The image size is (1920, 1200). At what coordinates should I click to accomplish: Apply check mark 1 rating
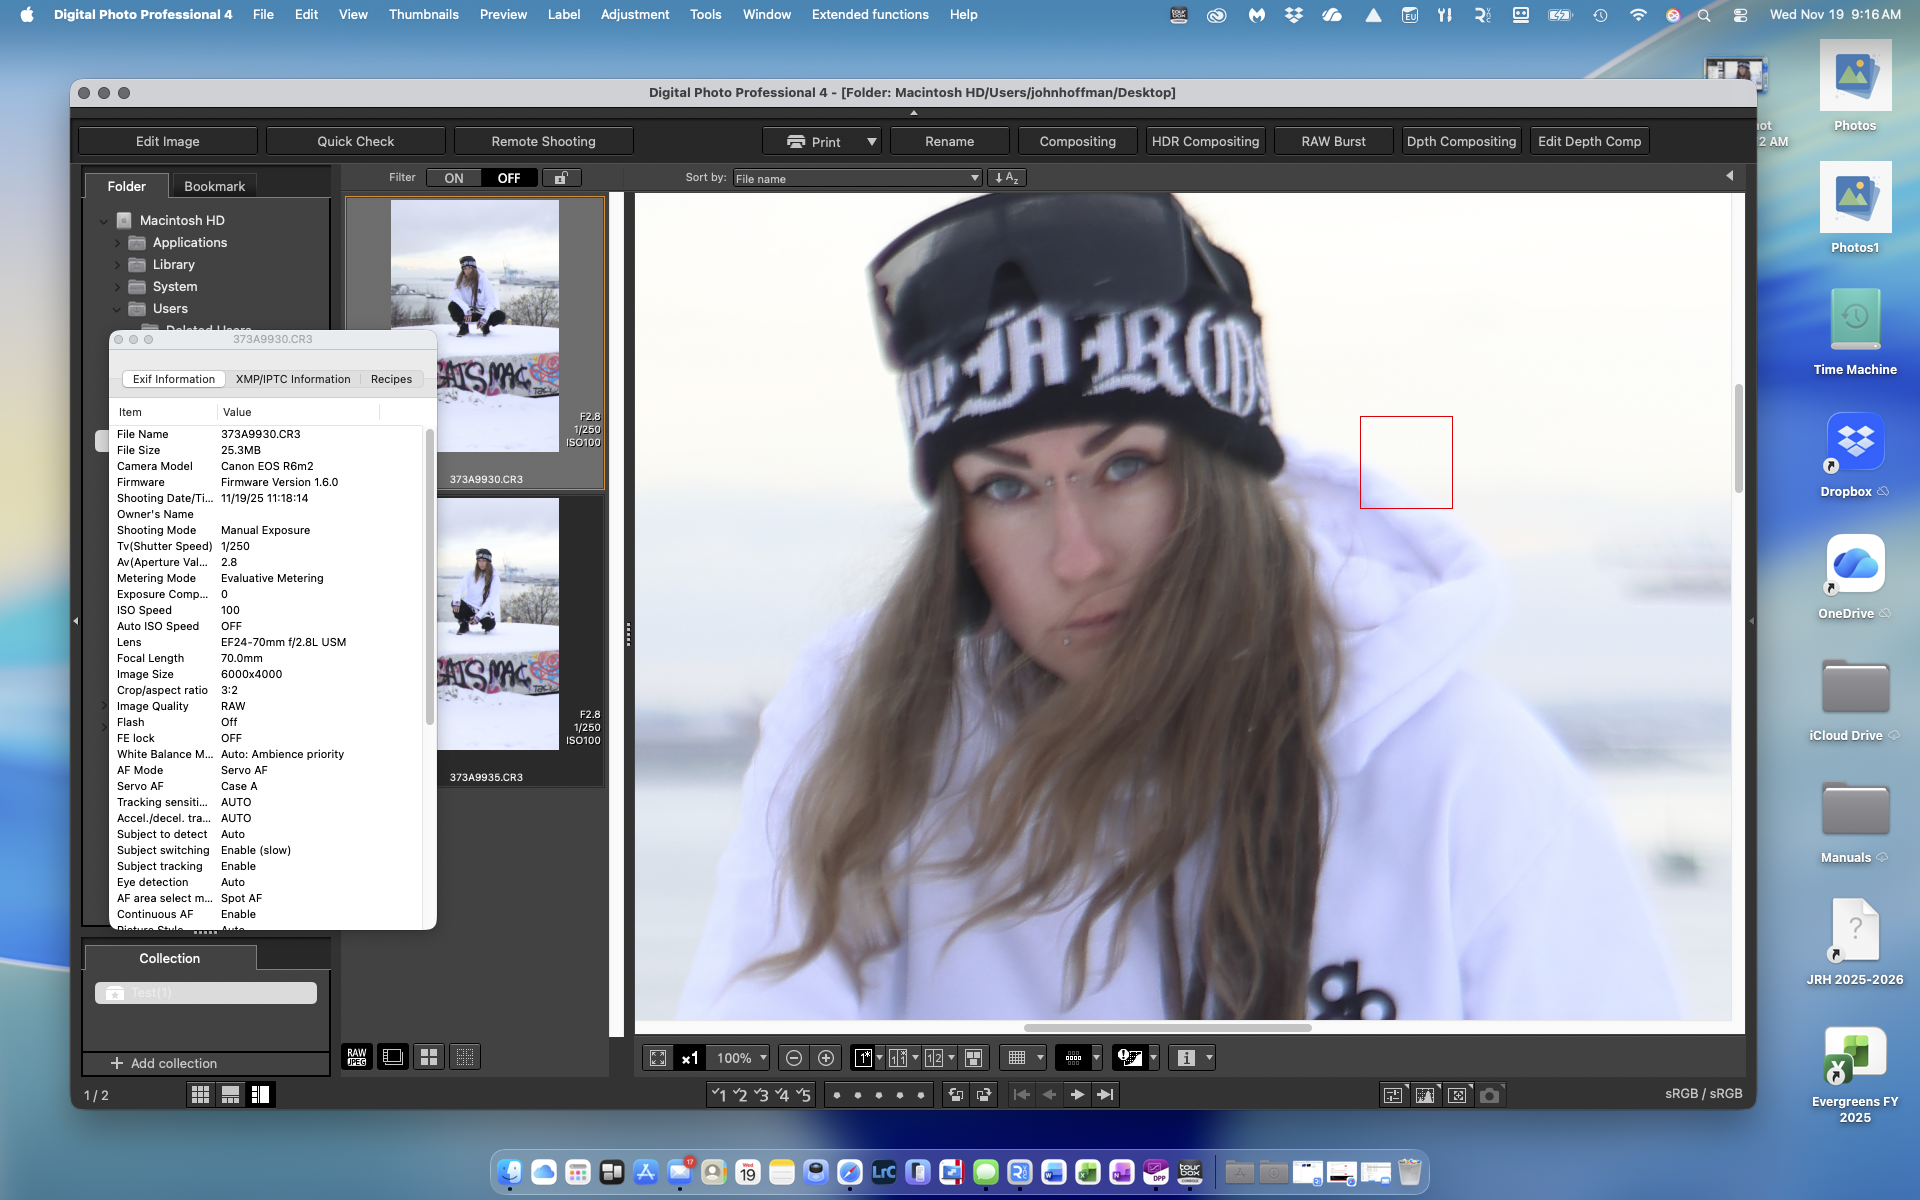718,1095
